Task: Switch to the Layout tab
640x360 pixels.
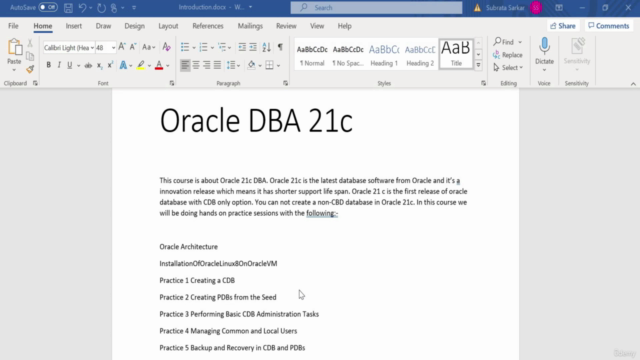Action: click(168, 26)
